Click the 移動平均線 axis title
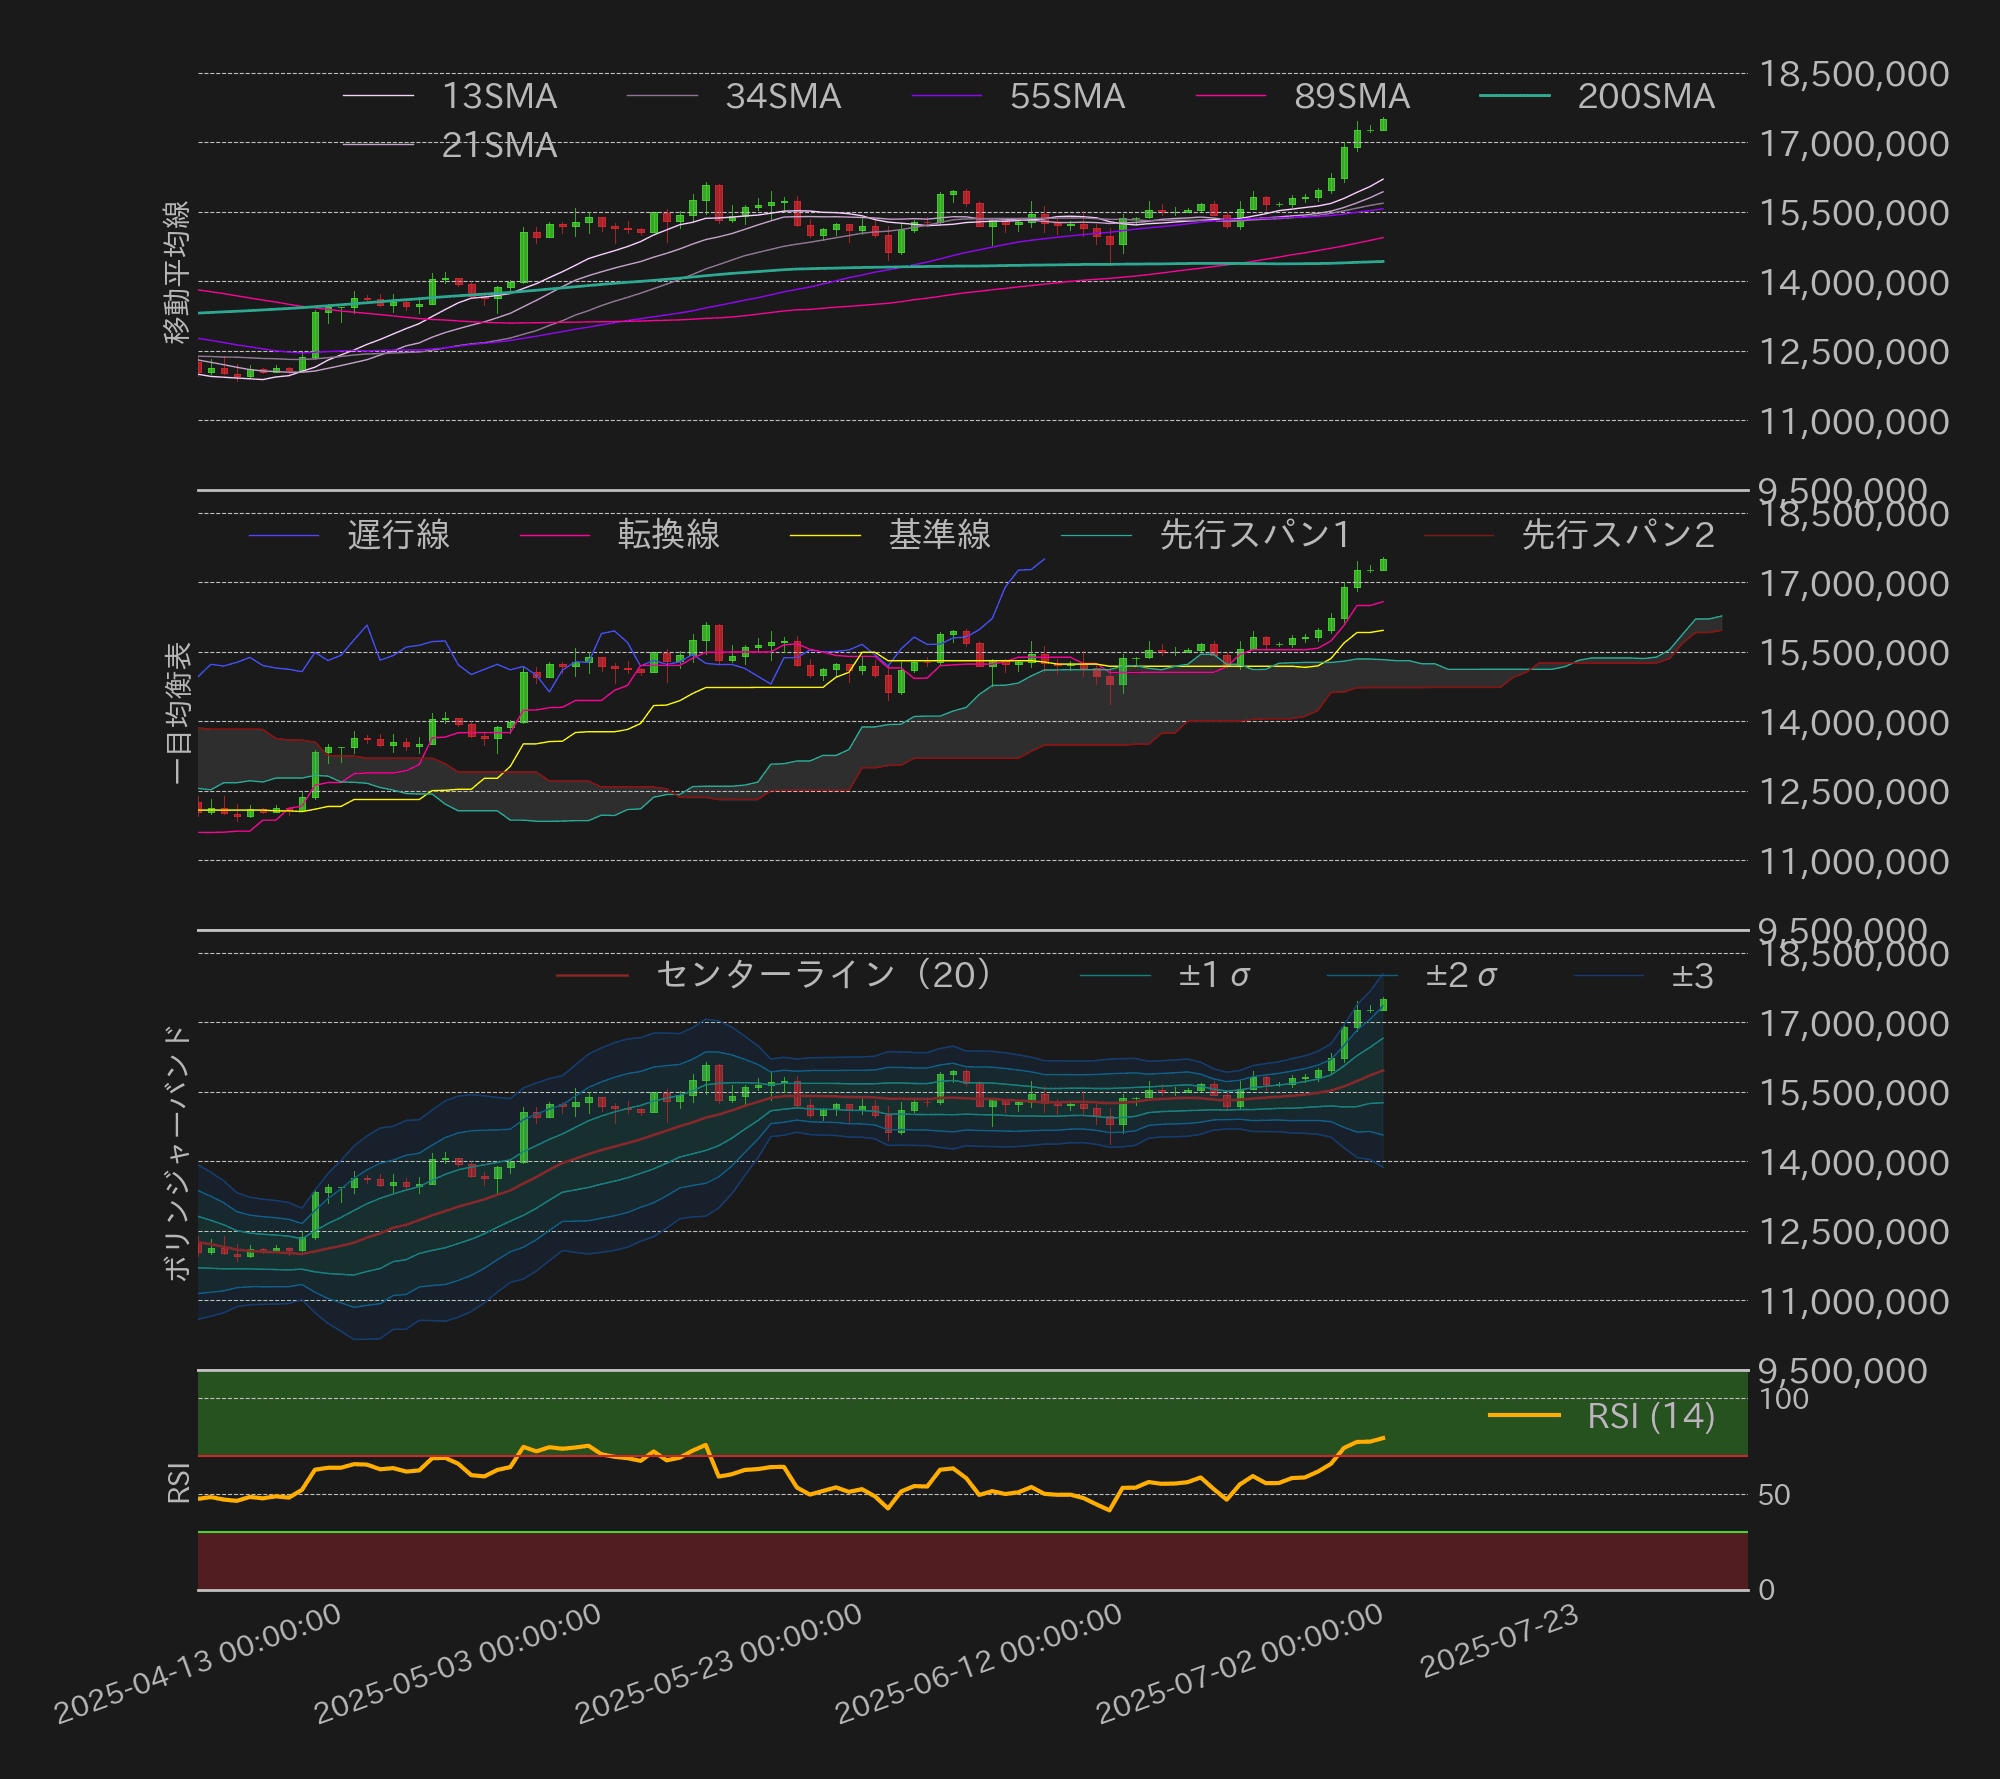This screenshot has width=2000, height=1779. point(177,272)
